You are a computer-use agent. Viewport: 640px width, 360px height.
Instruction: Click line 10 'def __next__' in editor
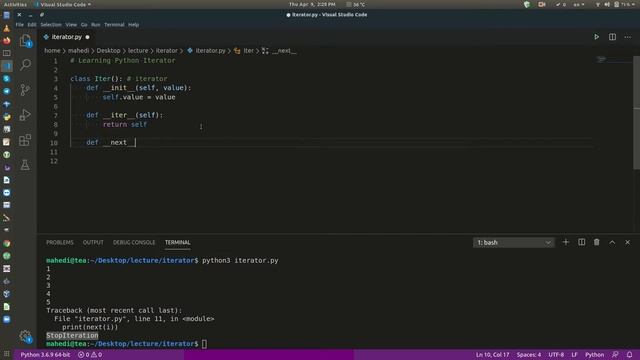(110, 142)
